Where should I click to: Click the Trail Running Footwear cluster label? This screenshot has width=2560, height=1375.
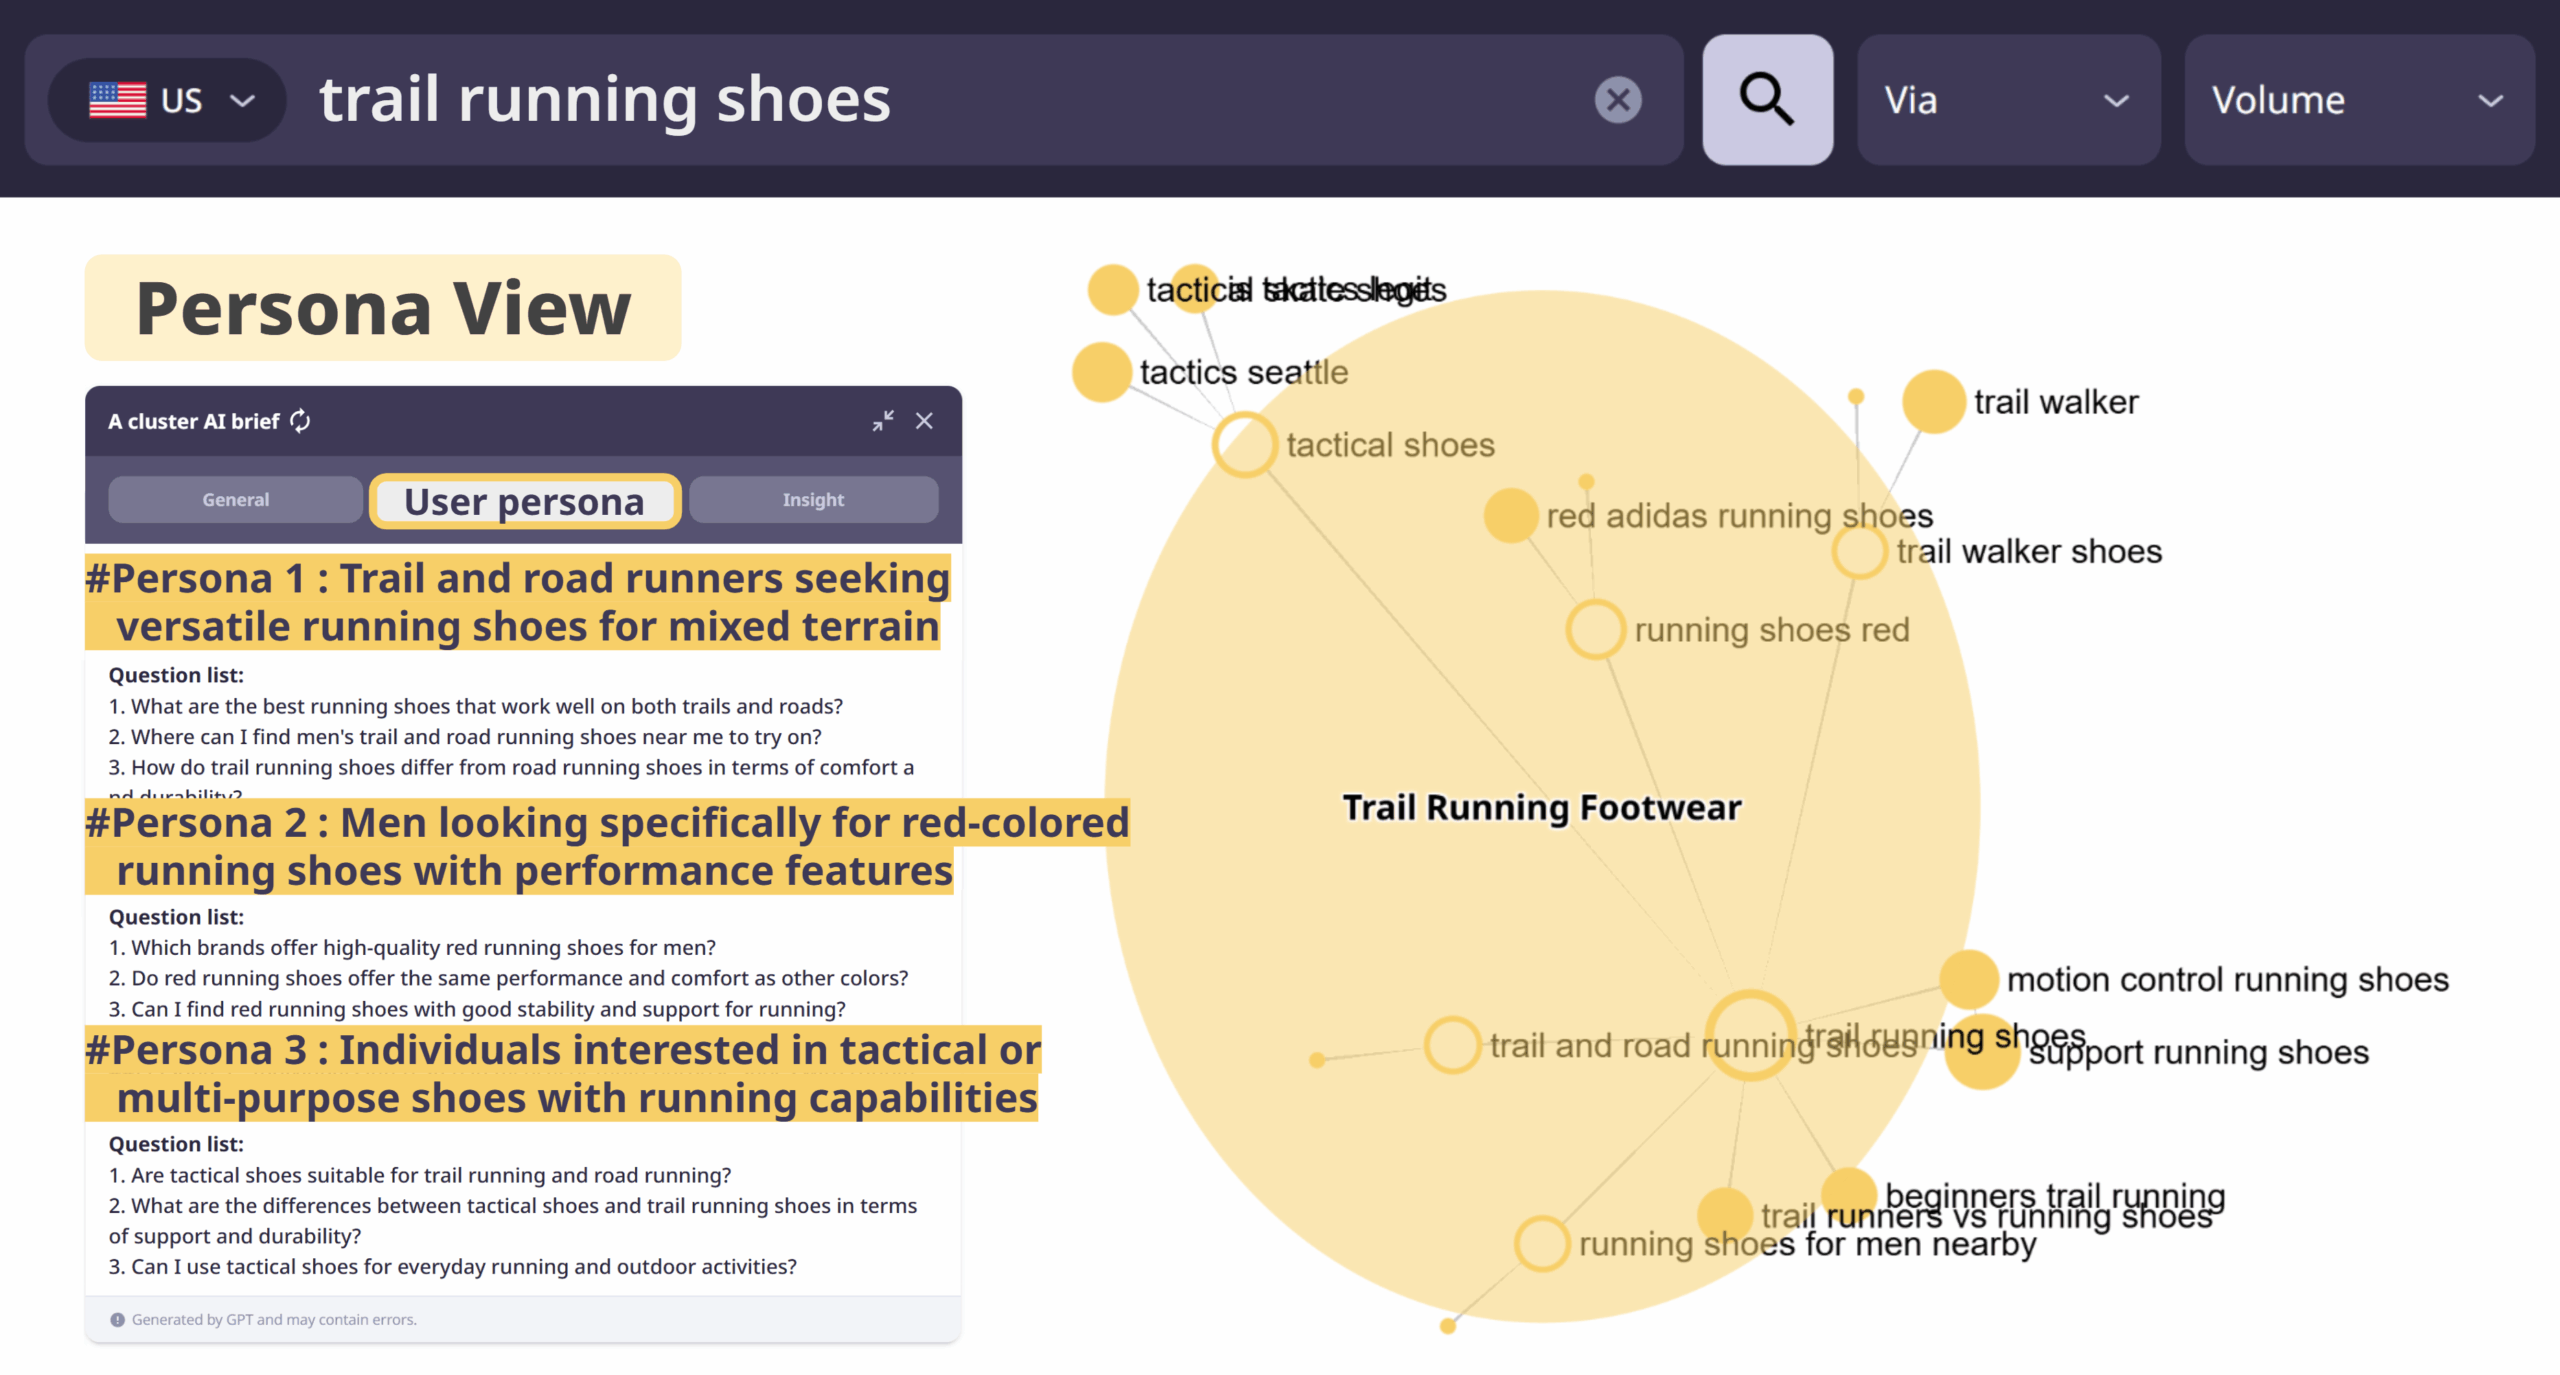coord(1541,807)
